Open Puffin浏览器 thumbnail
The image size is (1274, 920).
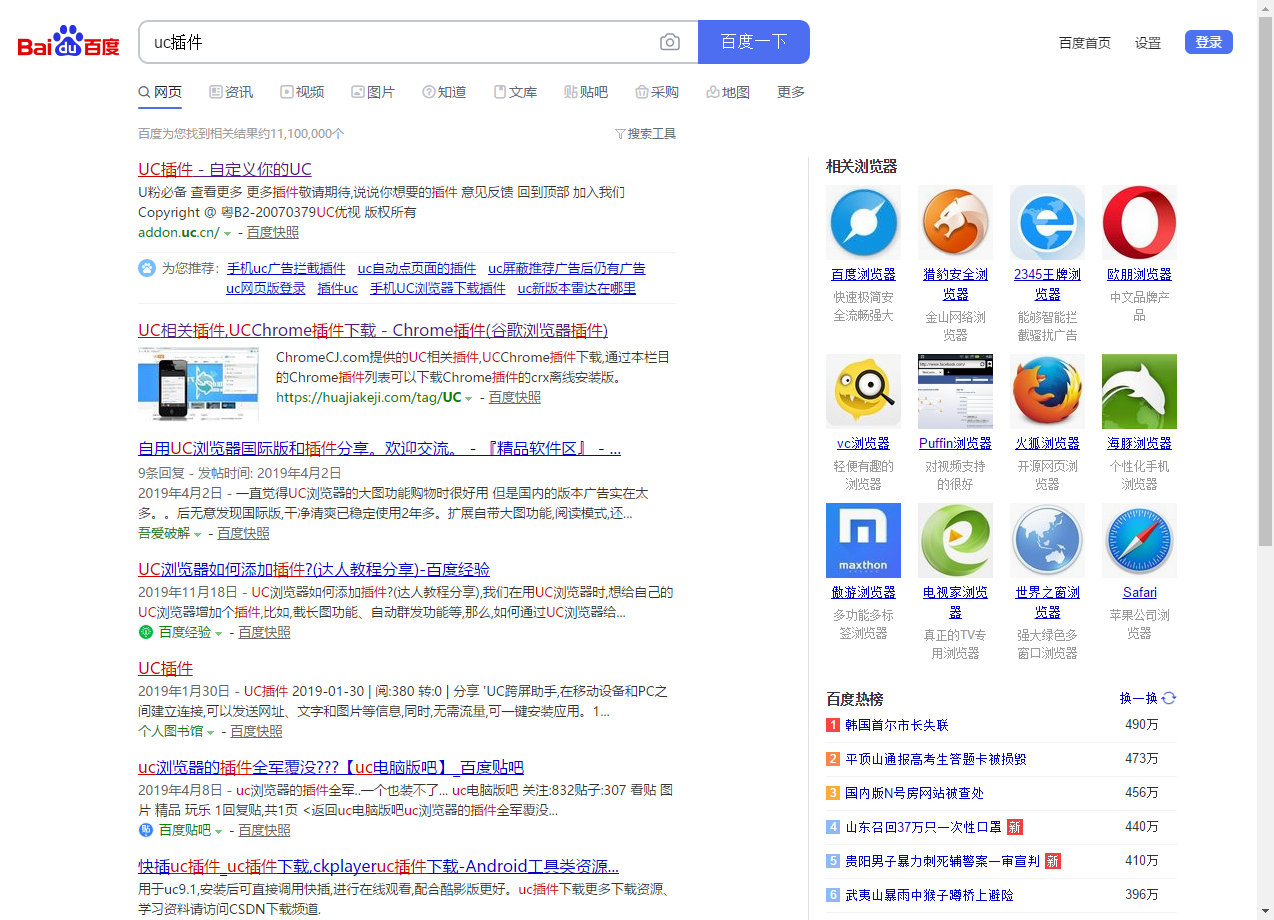tap(955, 391)
